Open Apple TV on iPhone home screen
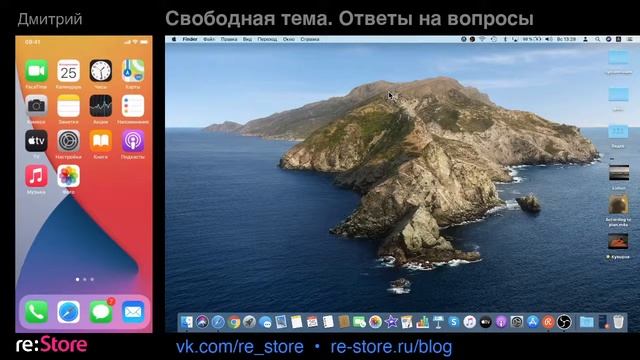The width and height of the screenshot is (640, 360). point(36,141)
